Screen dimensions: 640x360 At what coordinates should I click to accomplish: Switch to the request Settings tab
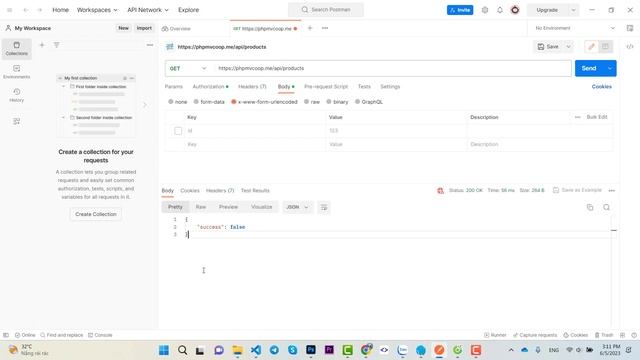click(x=390, y=87)
